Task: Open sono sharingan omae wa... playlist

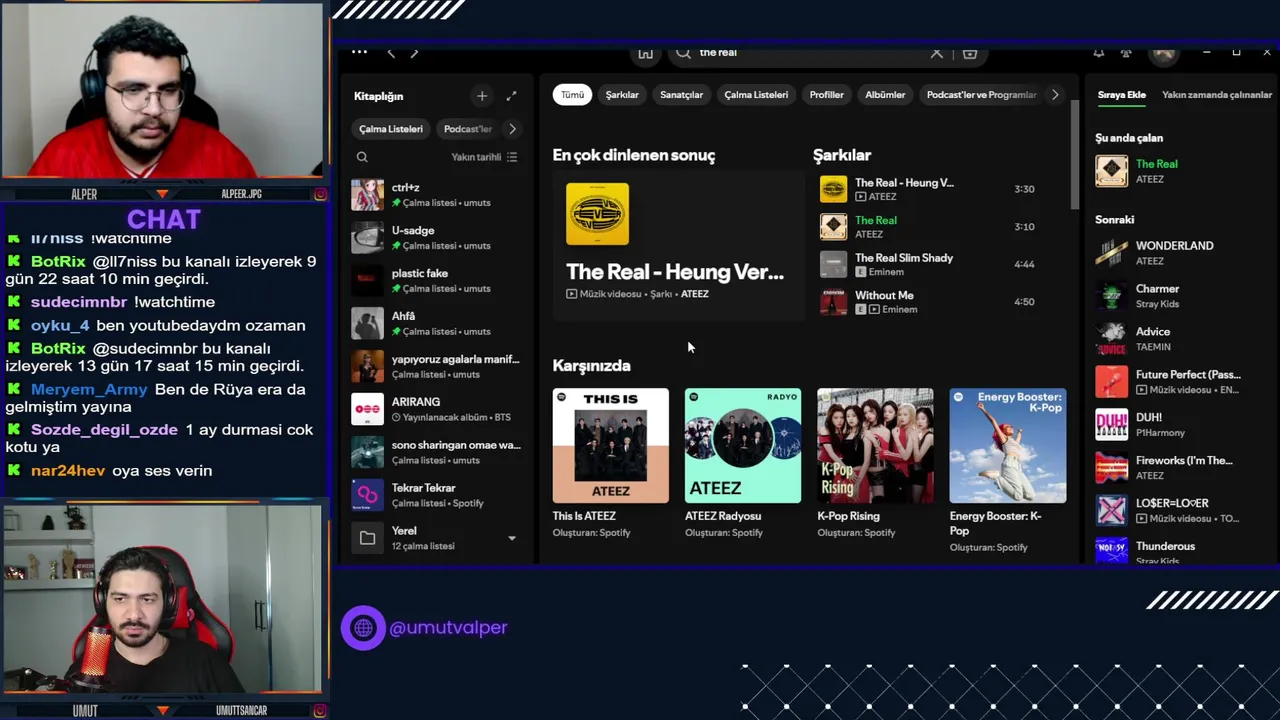Action: [x=437, y=452]
